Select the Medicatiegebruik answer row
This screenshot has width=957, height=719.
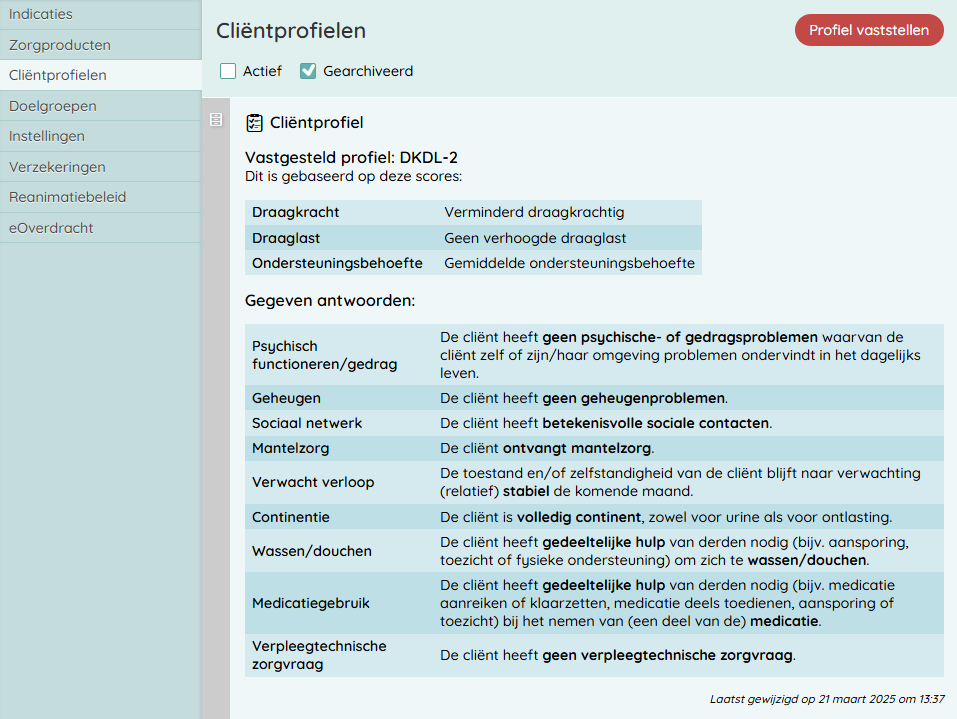pos(594,603)
